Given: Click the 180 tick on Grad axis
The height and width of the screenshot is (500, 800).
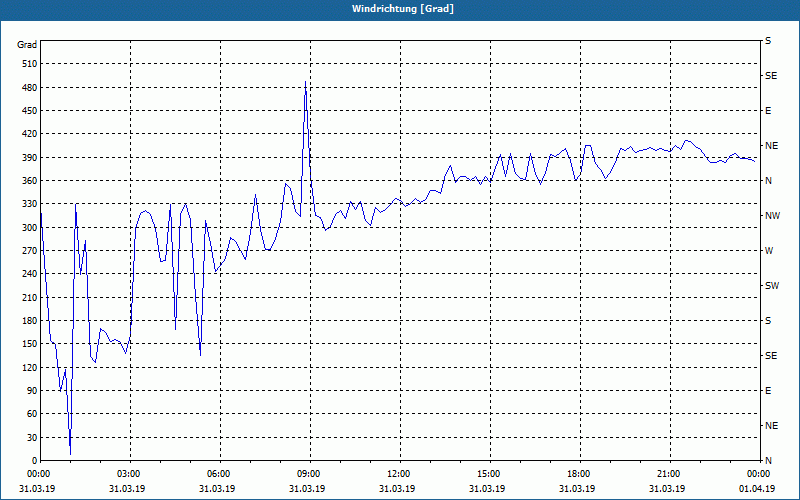Looking at the screenshot, I should (30, 321).
